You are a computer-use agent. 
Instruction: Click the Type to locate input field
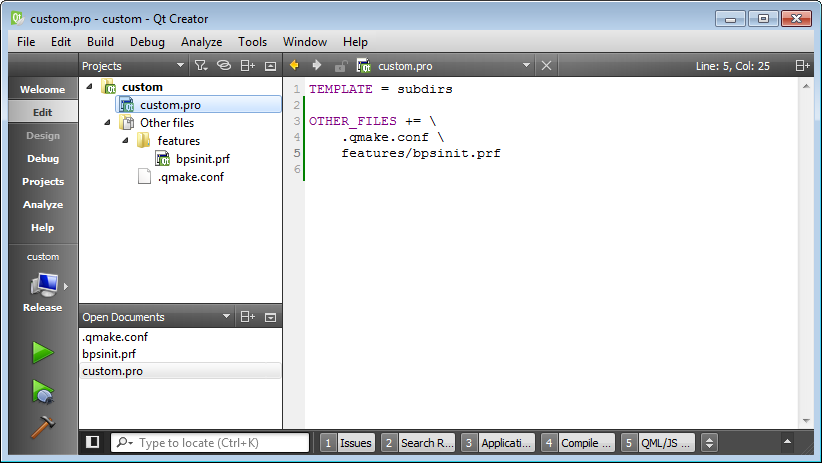pyautogui.click(x=210, y=443)
